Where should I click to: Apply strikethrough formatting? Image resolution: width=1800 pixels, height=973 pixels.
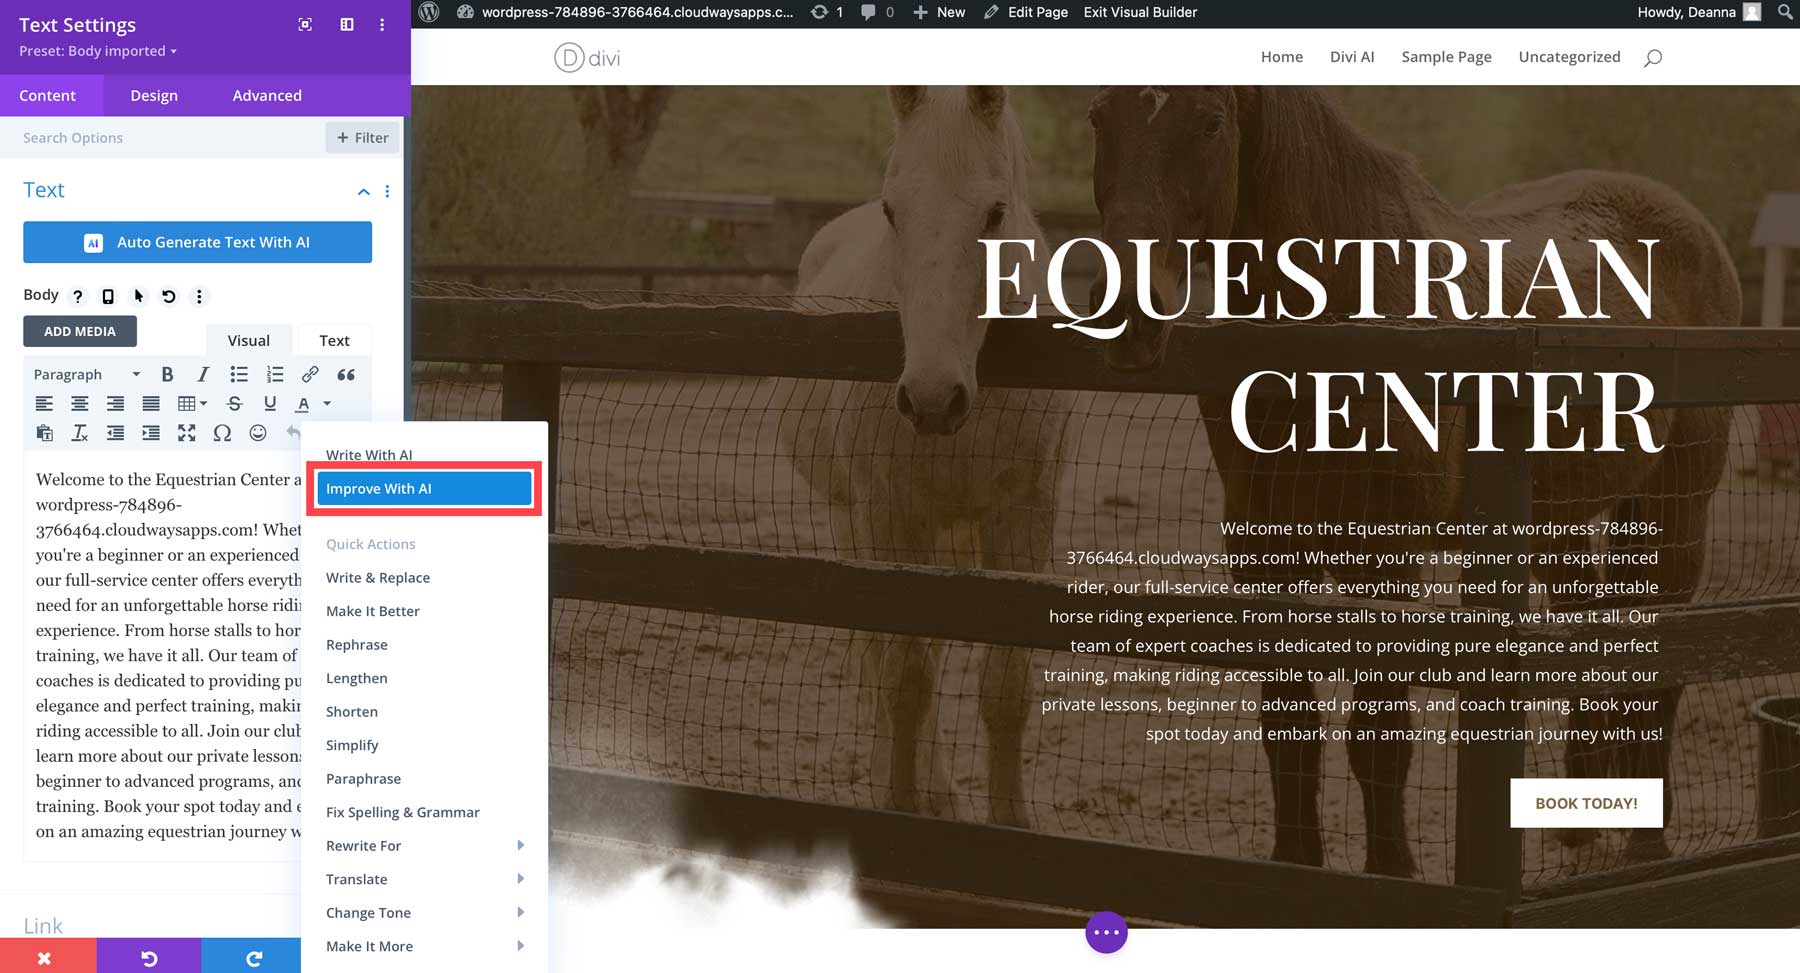(x=234, y=404)
